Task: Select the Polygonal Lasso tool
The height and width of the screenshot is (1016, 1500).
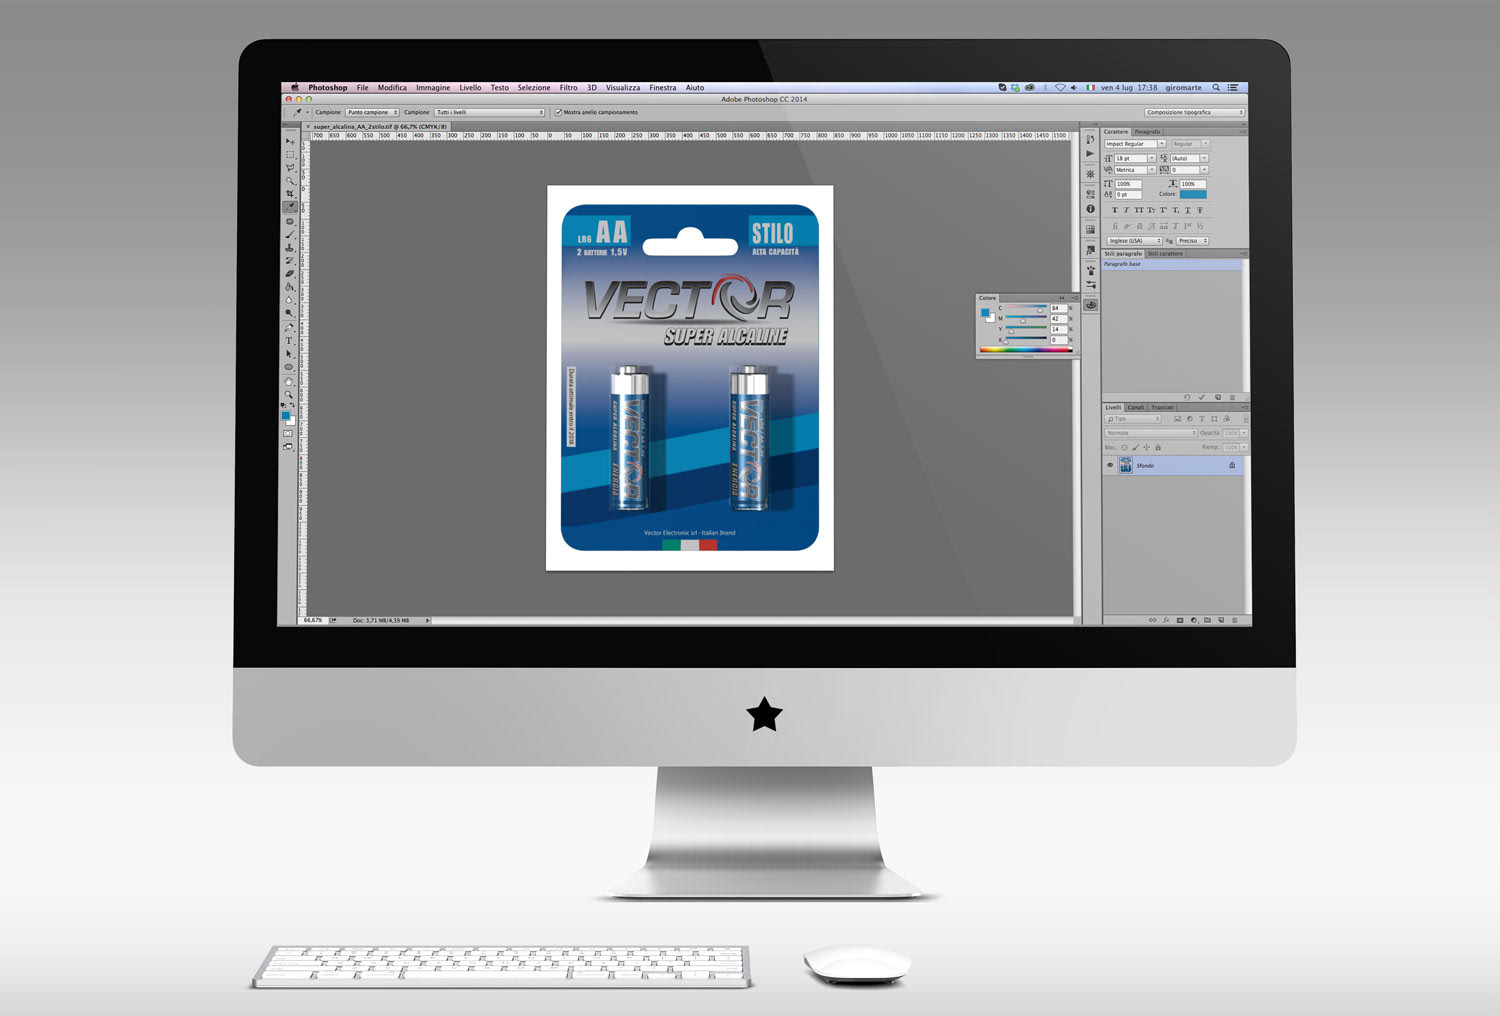Action: click(x=290, y=167)
